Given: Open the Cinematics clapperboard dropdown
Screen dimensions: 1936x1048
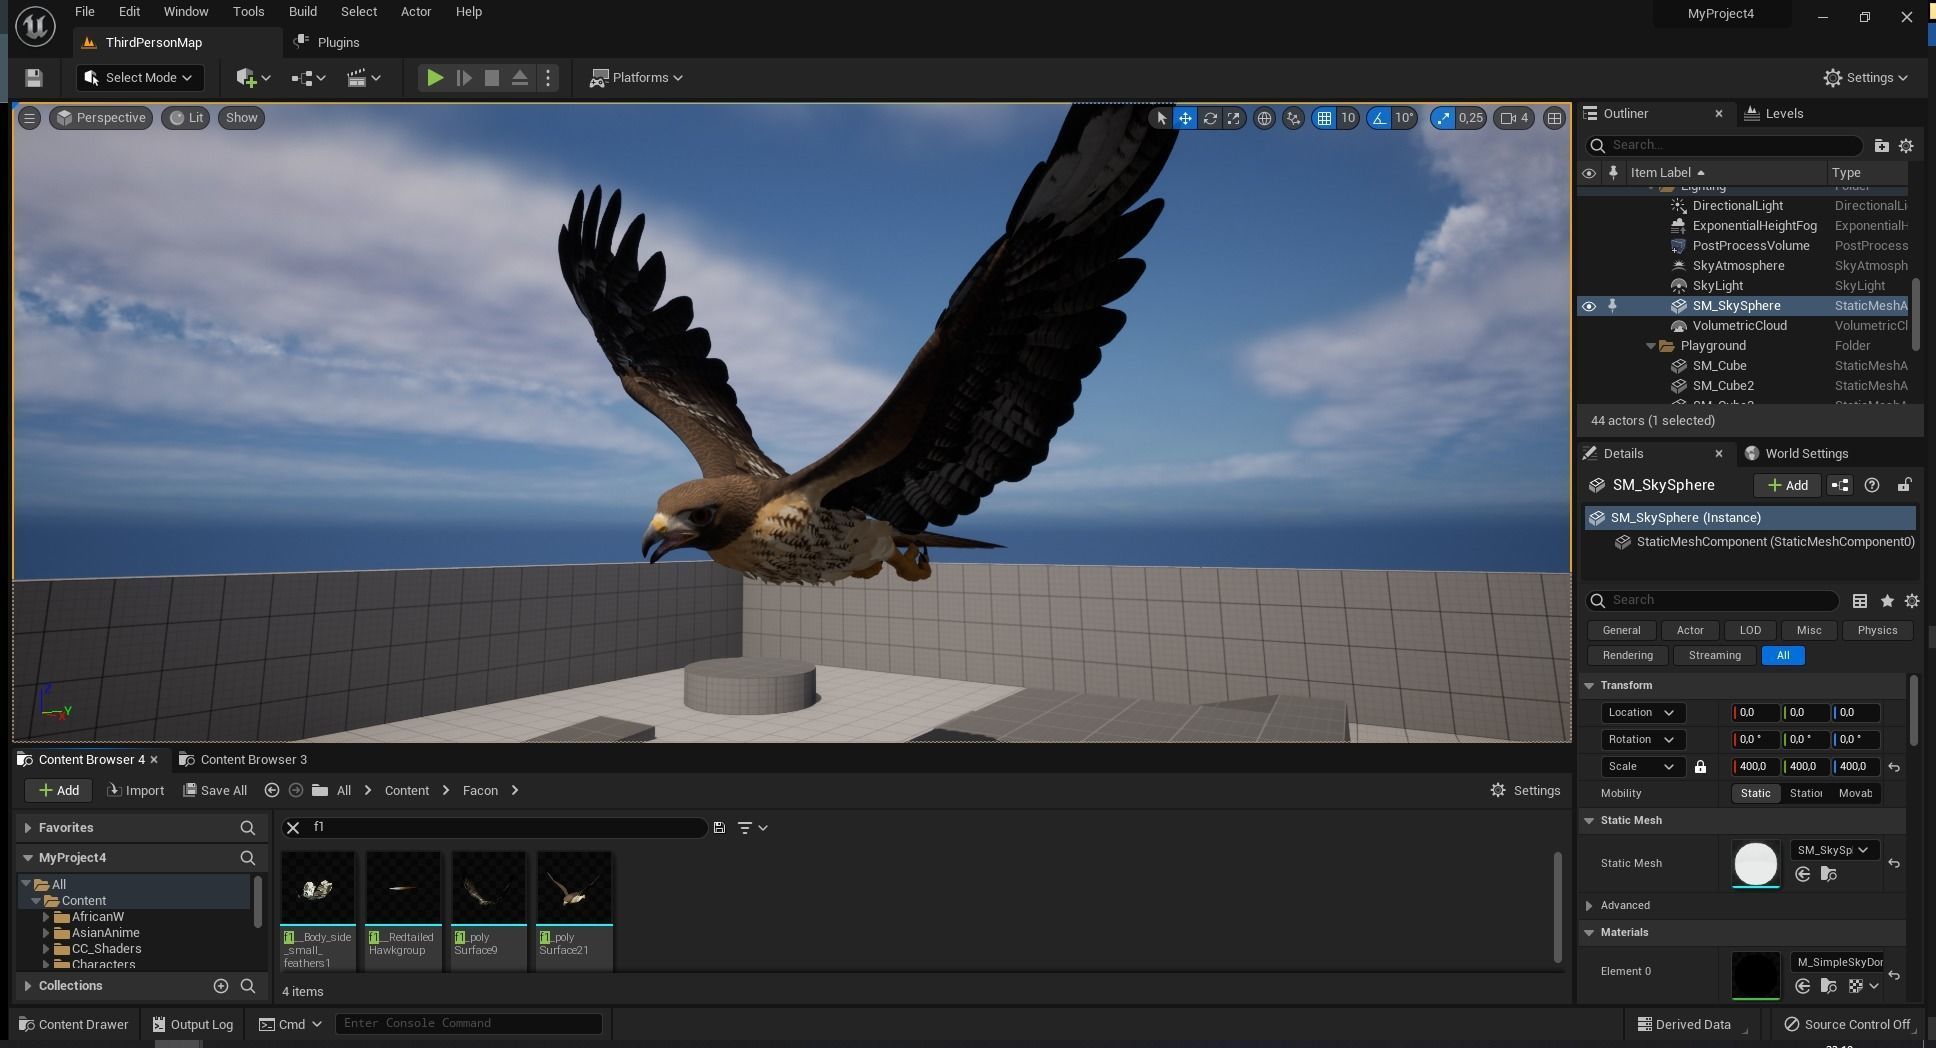Looking at the screenshot, I should [363, 78].
